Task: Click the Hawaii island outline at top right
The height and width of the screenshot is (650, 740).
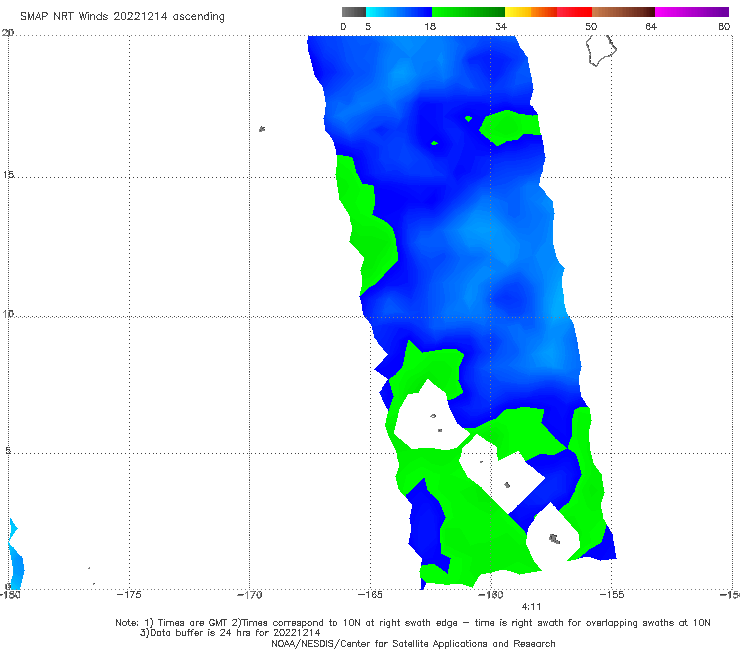Action: [601, 51]
